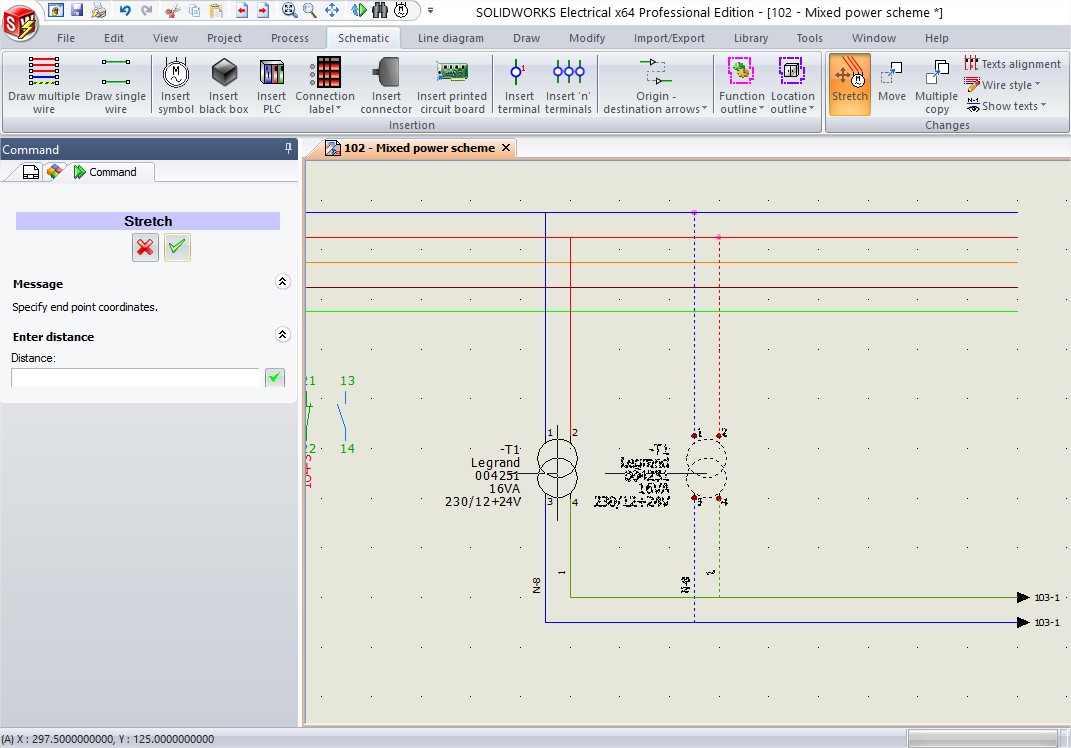Collapse the Enter distance section
The image size is (1071, 748).
coord(282,336)
